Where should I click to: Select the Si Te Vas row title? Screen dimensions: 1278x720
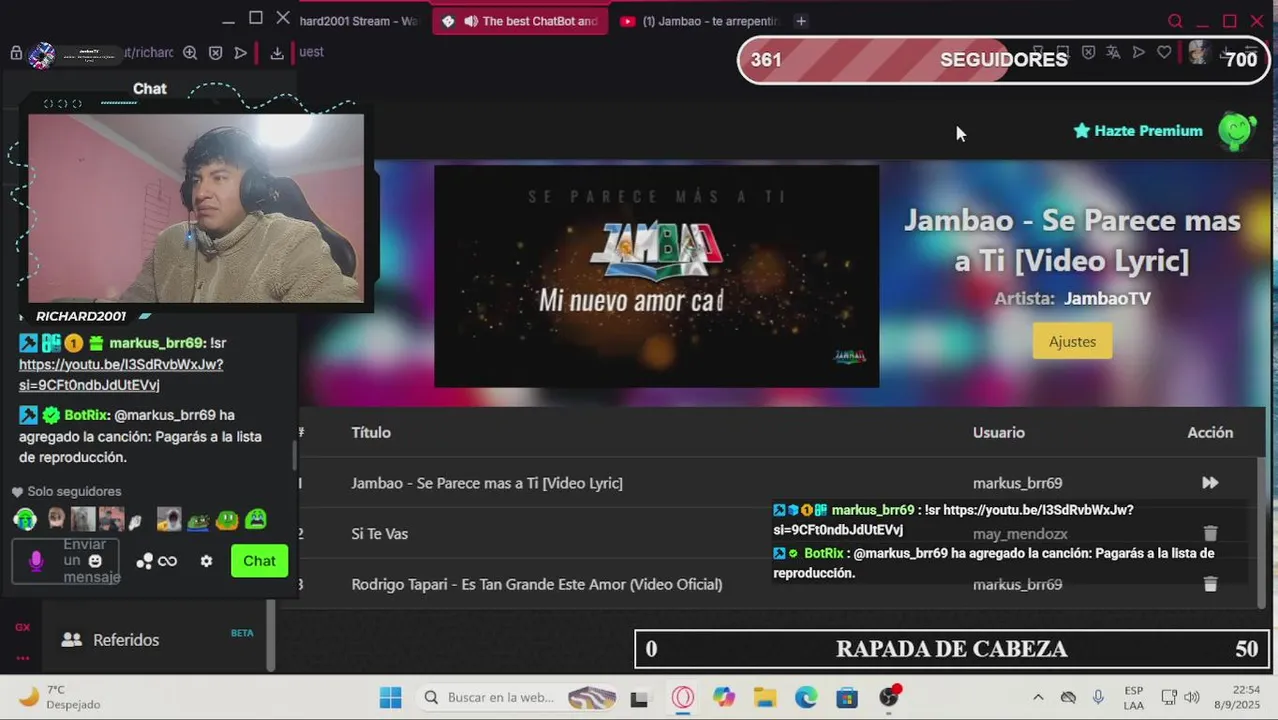(x=380, y=534)
